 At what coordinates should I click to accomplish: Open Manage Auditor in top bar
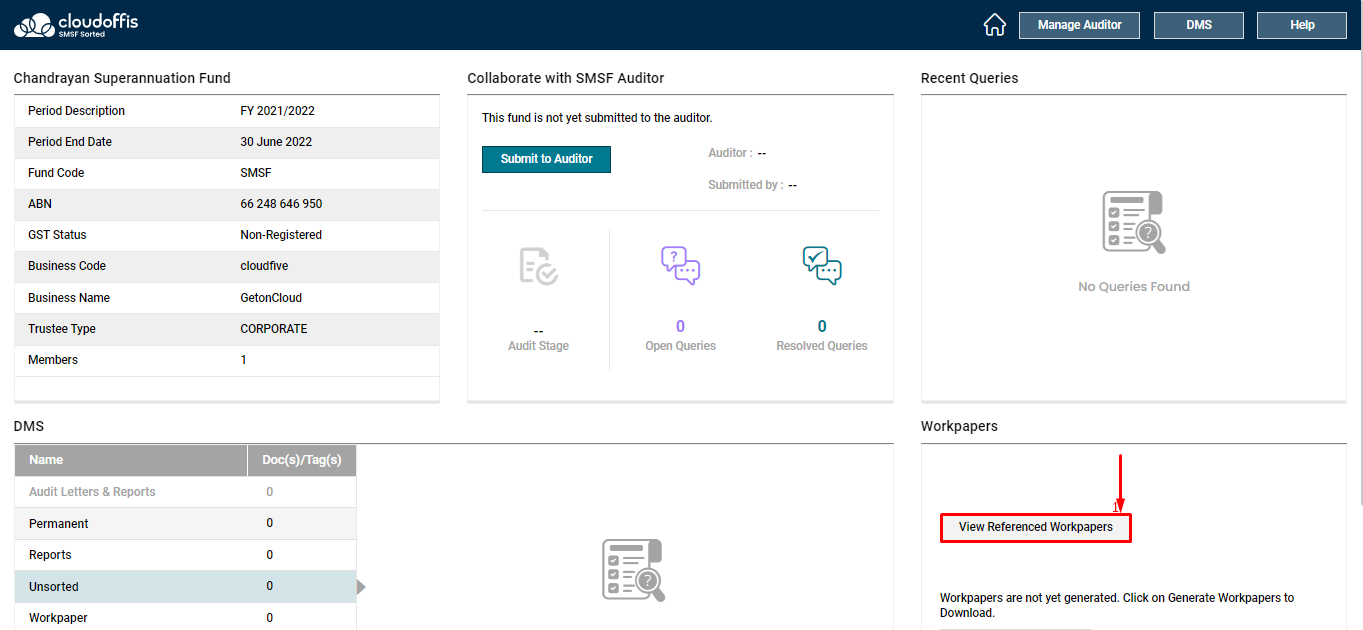[1079, 25]
